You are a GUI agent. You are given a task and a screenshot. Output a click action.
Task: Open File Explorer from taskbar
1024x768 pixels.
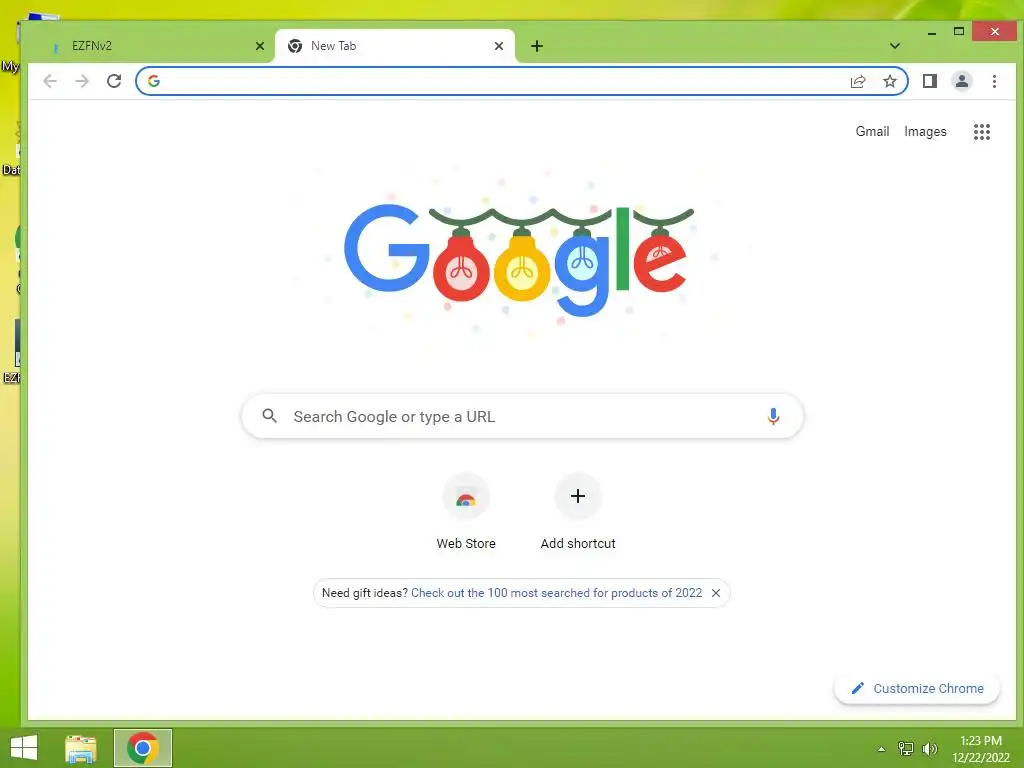point(81,748)
